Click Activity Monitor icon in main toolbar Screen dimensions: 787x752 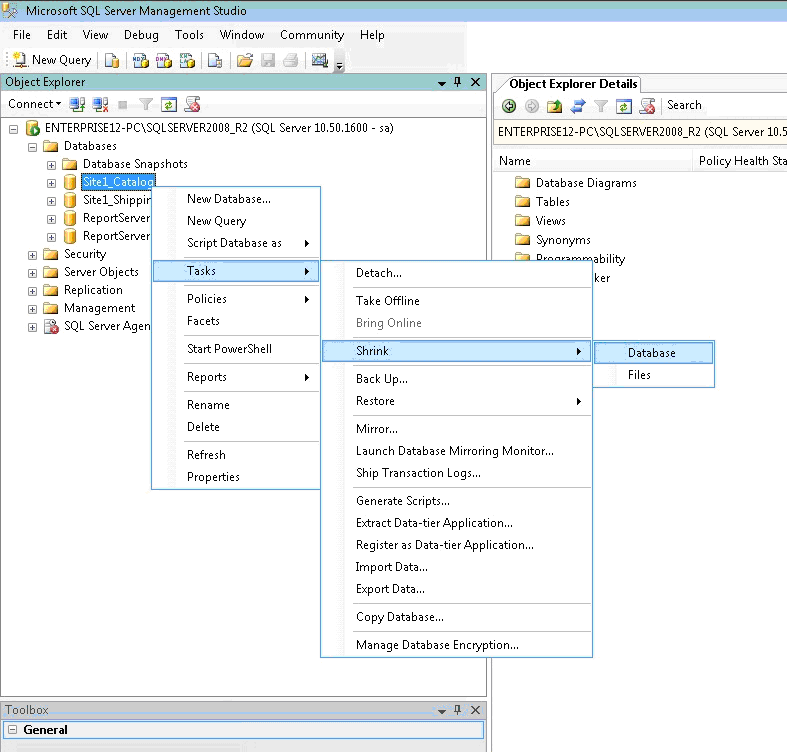coord(320,60)
